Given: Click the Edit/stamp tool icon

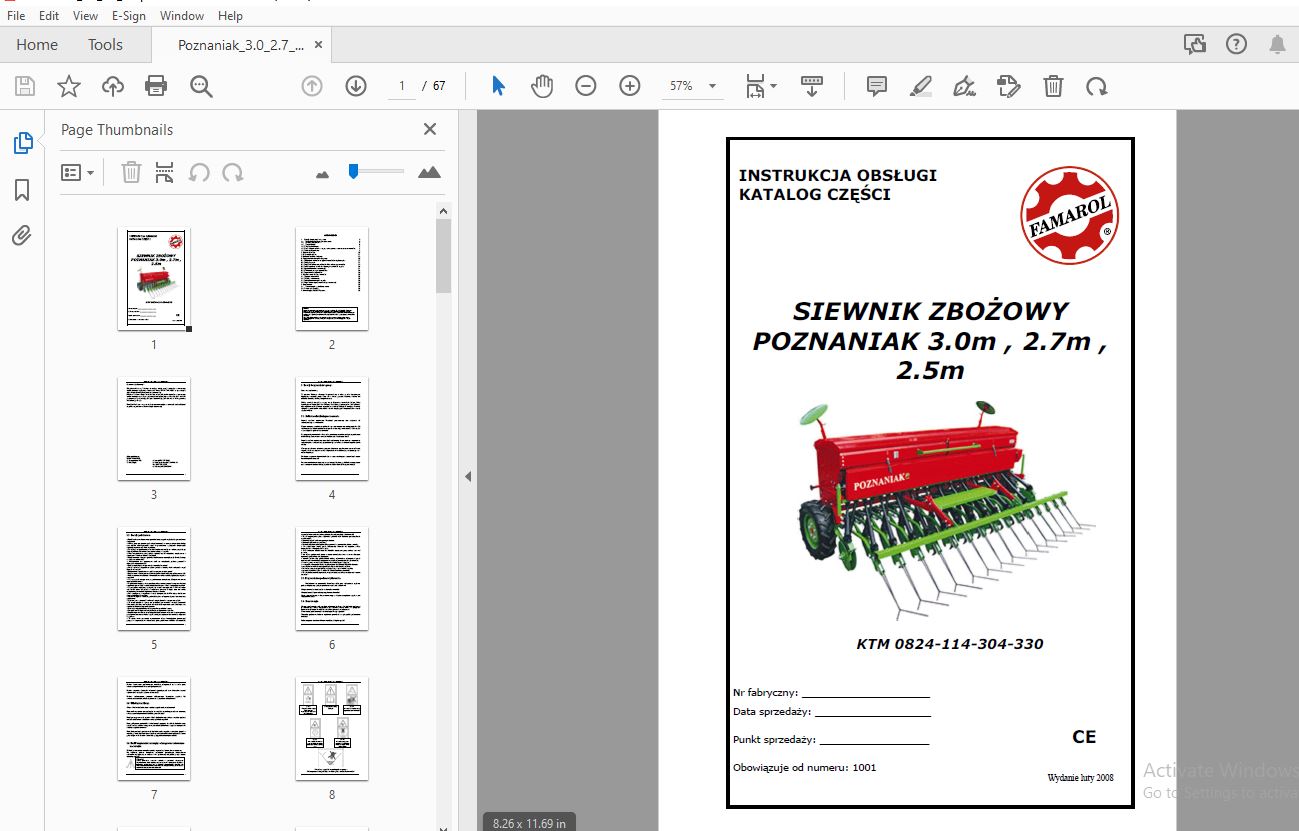Looking at the screenshot, I should (x=1009, y=86).
